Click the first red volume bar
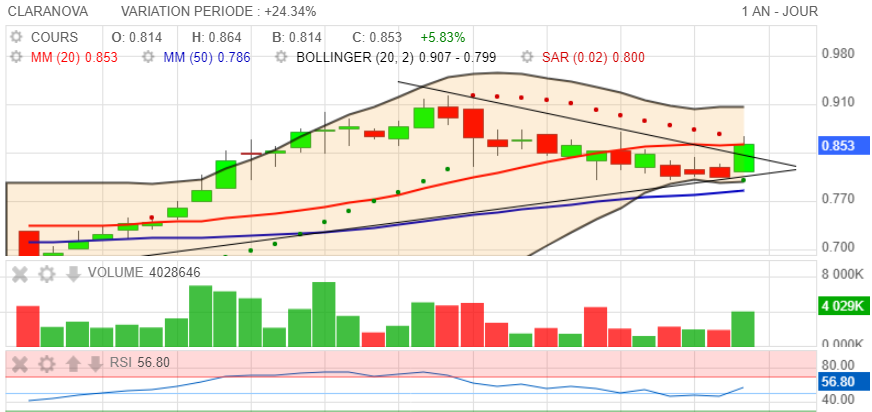Screen dimensions: 872x412 pyautogui.click(x=28, y=326)
